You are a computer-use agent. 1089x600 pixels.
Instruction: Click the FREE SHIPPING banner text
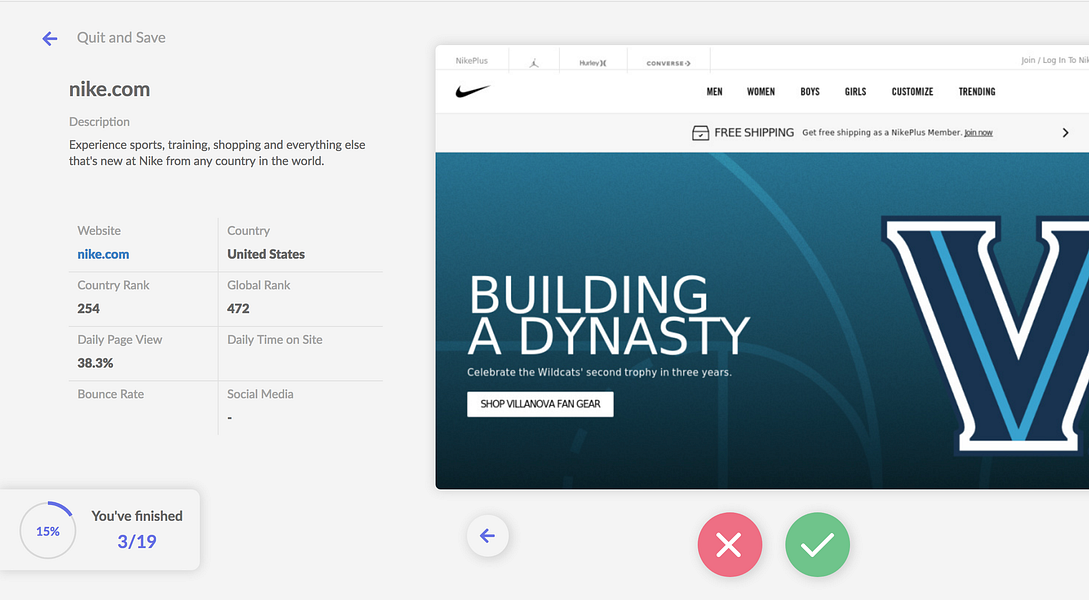[x=754, y=133]
